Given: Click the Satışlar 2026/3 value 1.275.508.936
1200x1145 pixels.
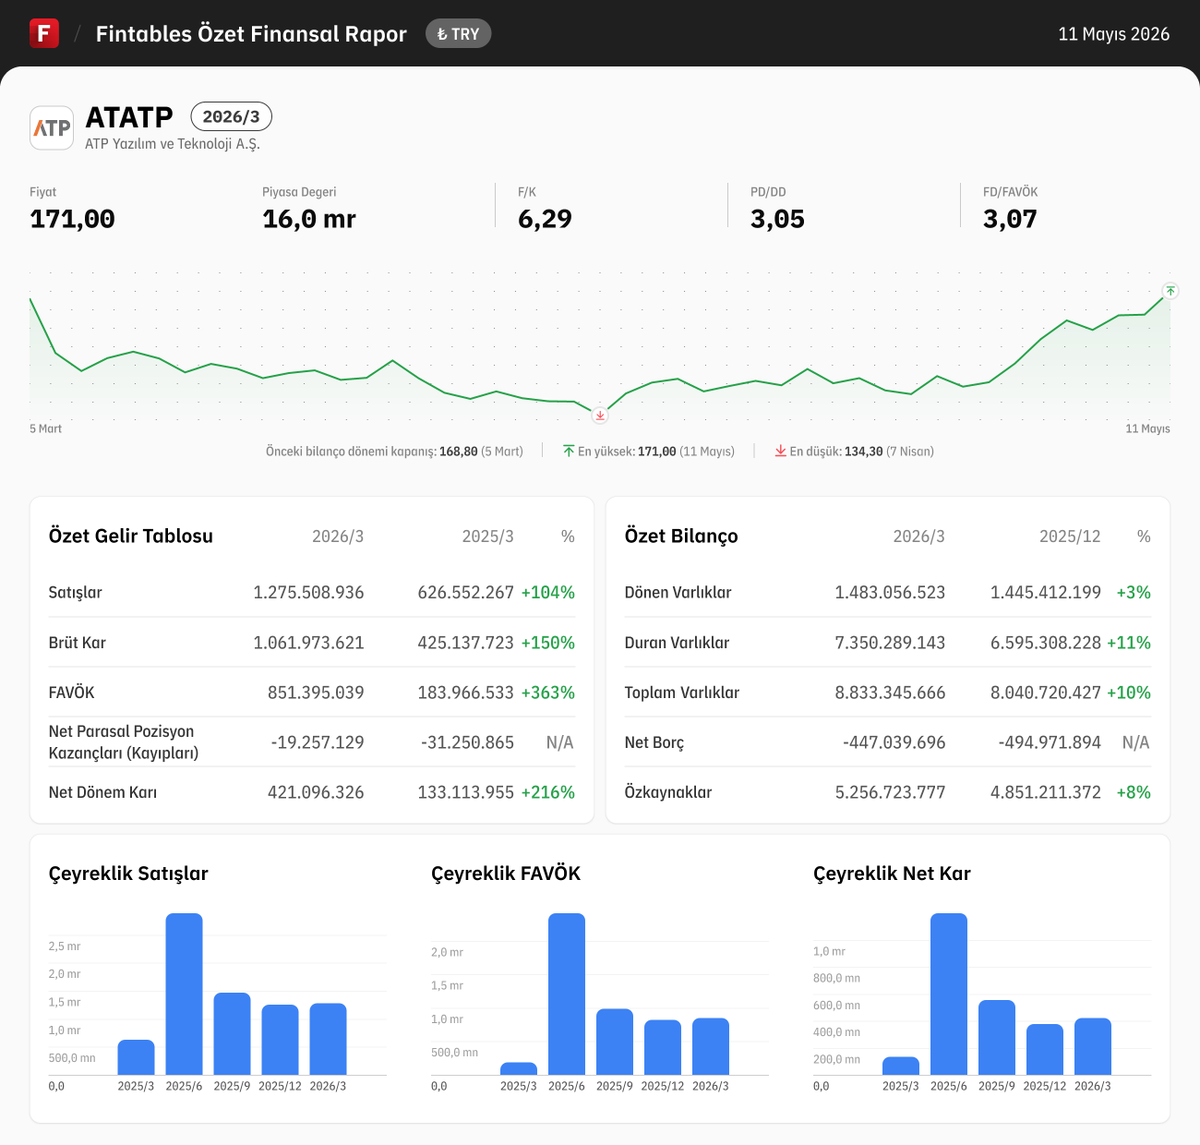Looking at the screenshot, I should pos(308,592).
